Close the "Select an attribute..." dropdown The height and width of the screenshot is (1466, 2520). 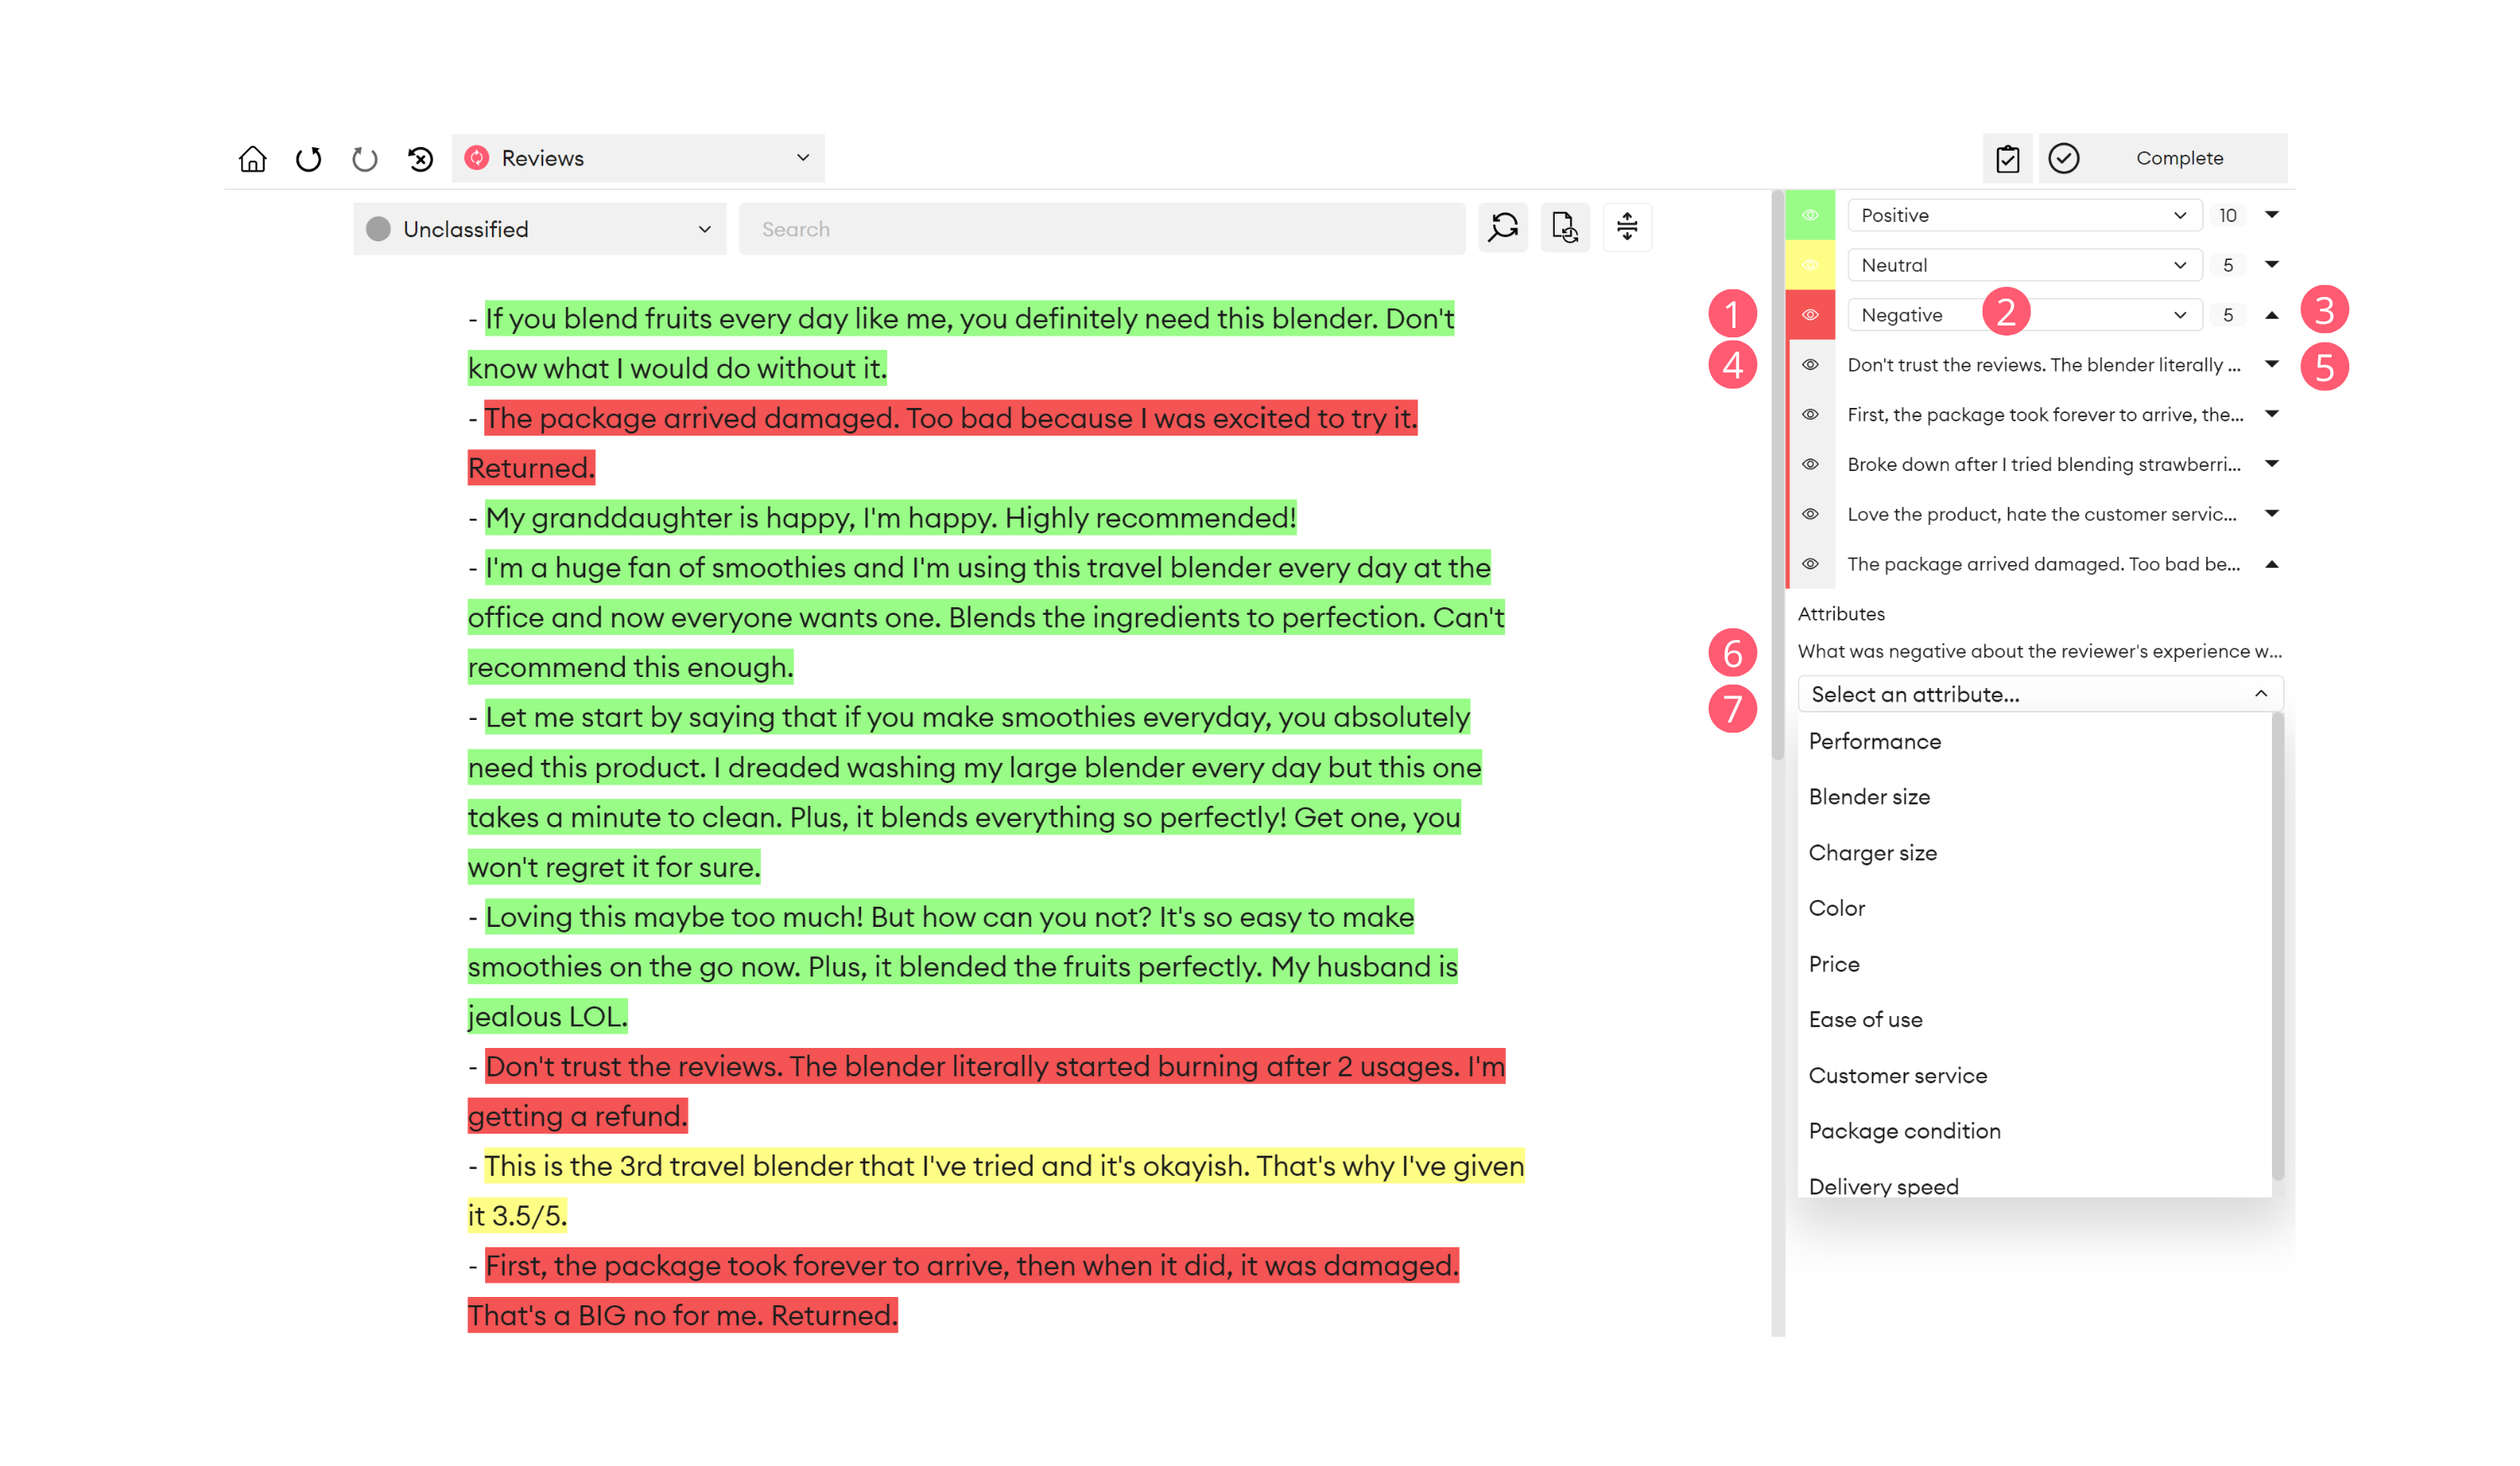pos(2040,694)
